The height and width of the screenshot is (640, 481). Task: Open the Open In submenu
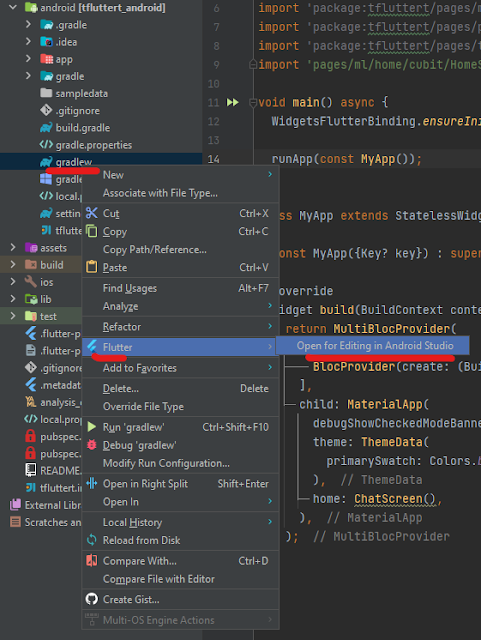click(x=180, y=502)
